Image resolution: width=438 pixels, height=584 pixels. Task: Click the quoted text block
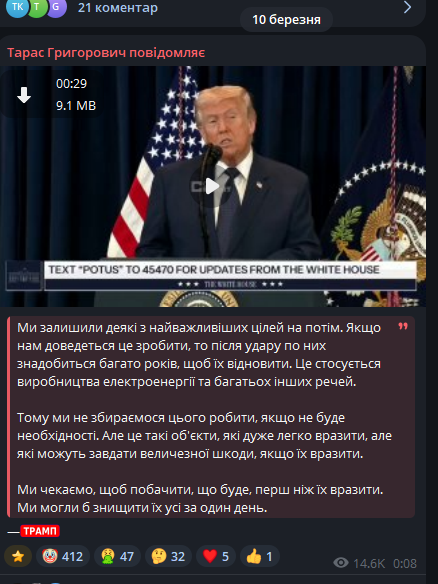(211, 417)
